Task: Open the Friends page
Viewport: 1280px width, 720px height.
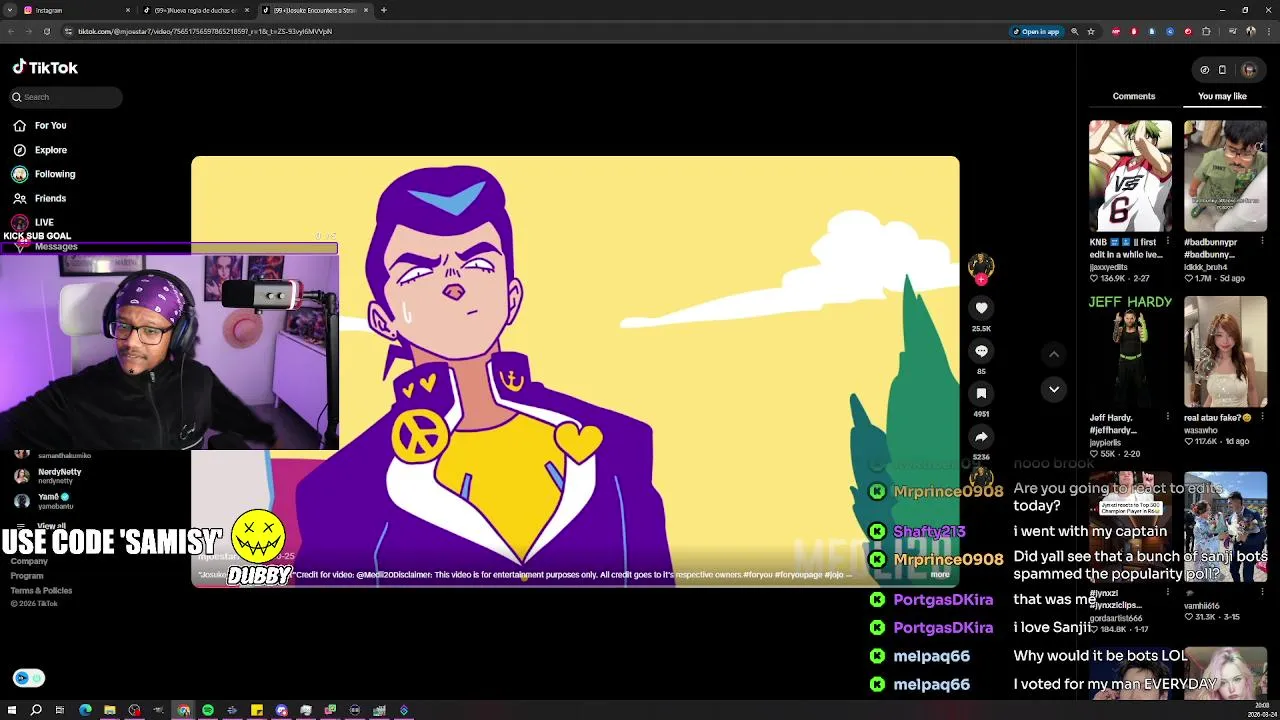Action: click(40, 198)
